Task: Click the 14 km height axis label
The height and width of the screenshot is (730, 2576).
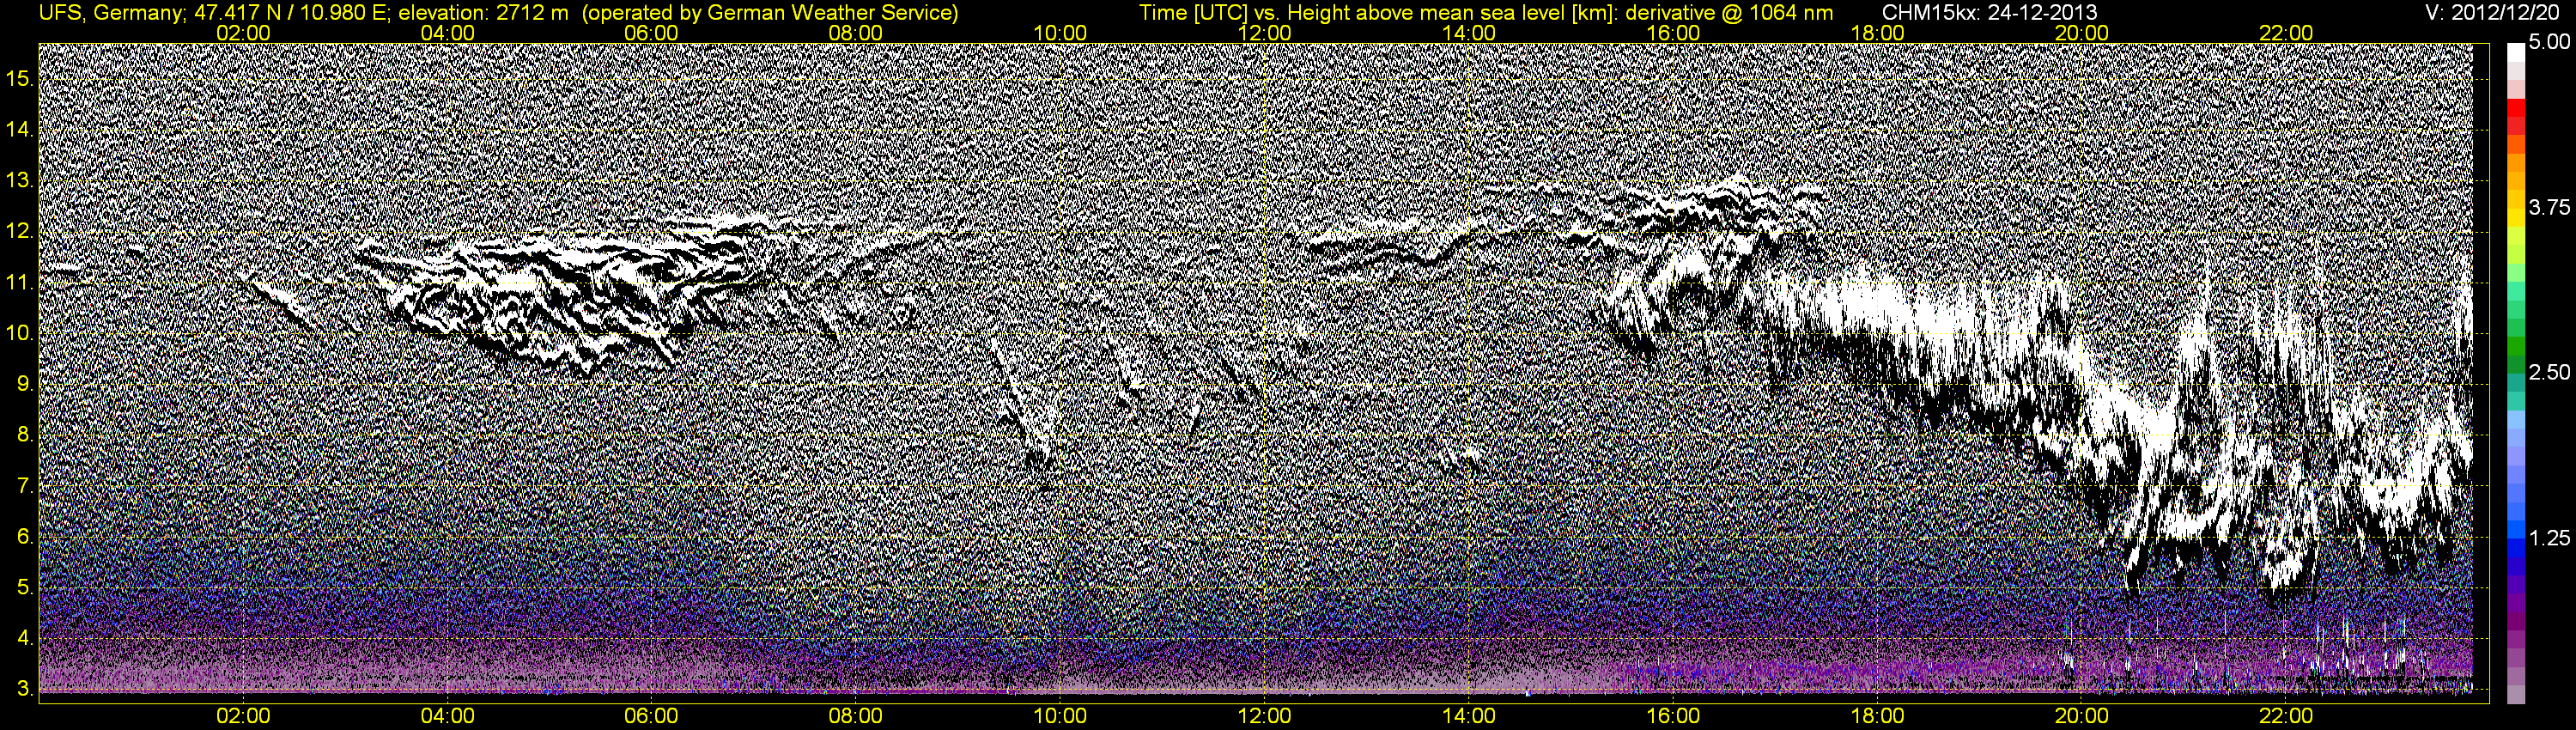Action: [x=20, y=130]
